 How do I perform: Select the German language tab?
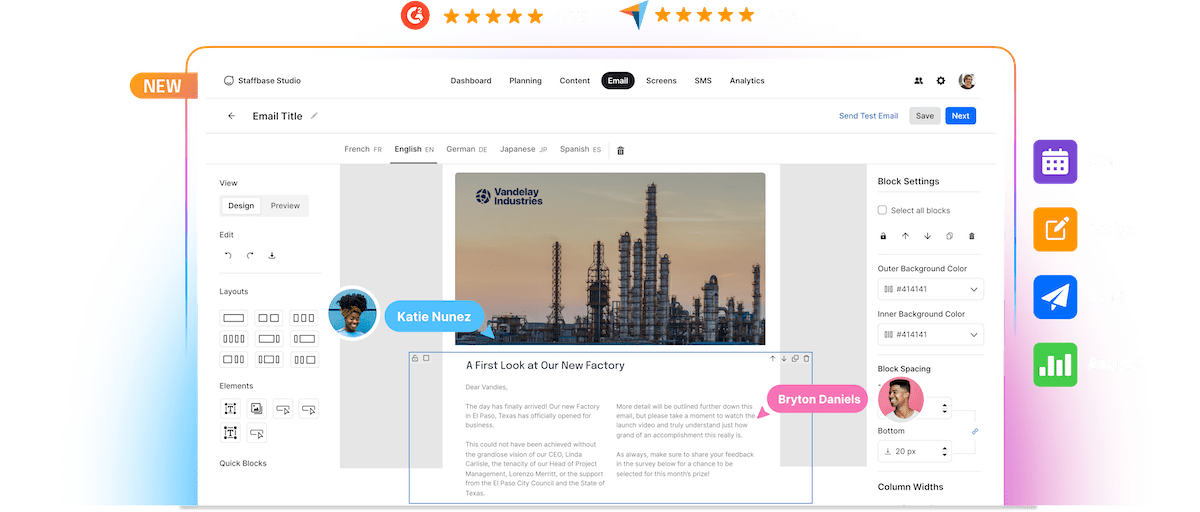(x=466, y=149)
